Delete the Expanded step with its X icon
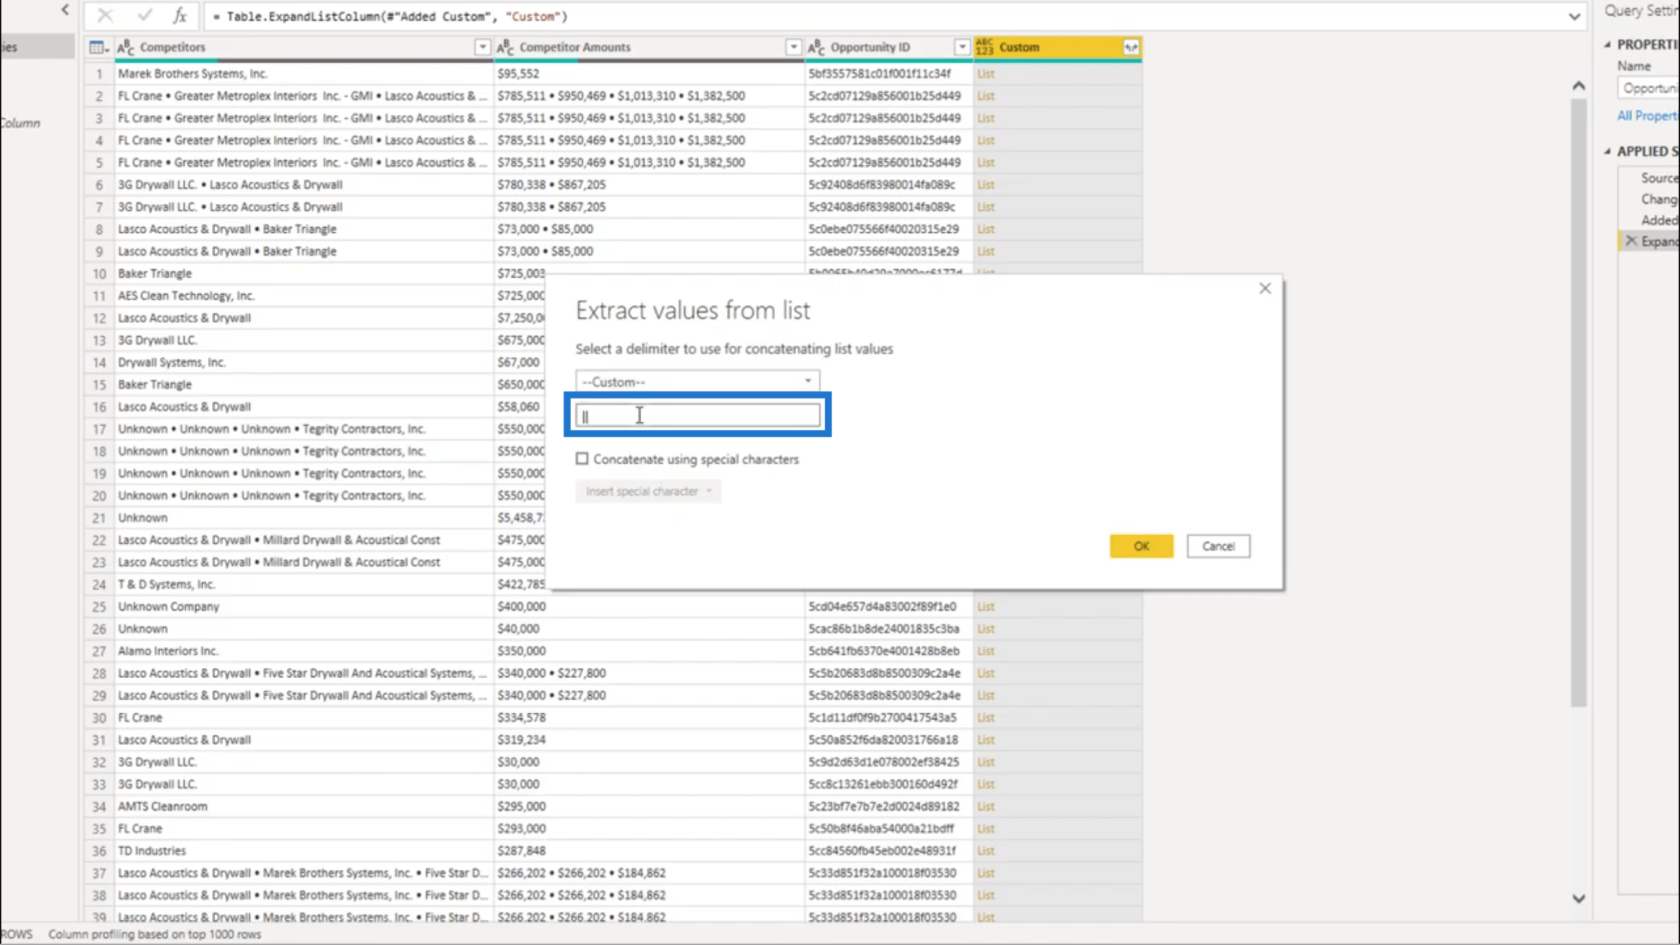 pos(1631,241)
